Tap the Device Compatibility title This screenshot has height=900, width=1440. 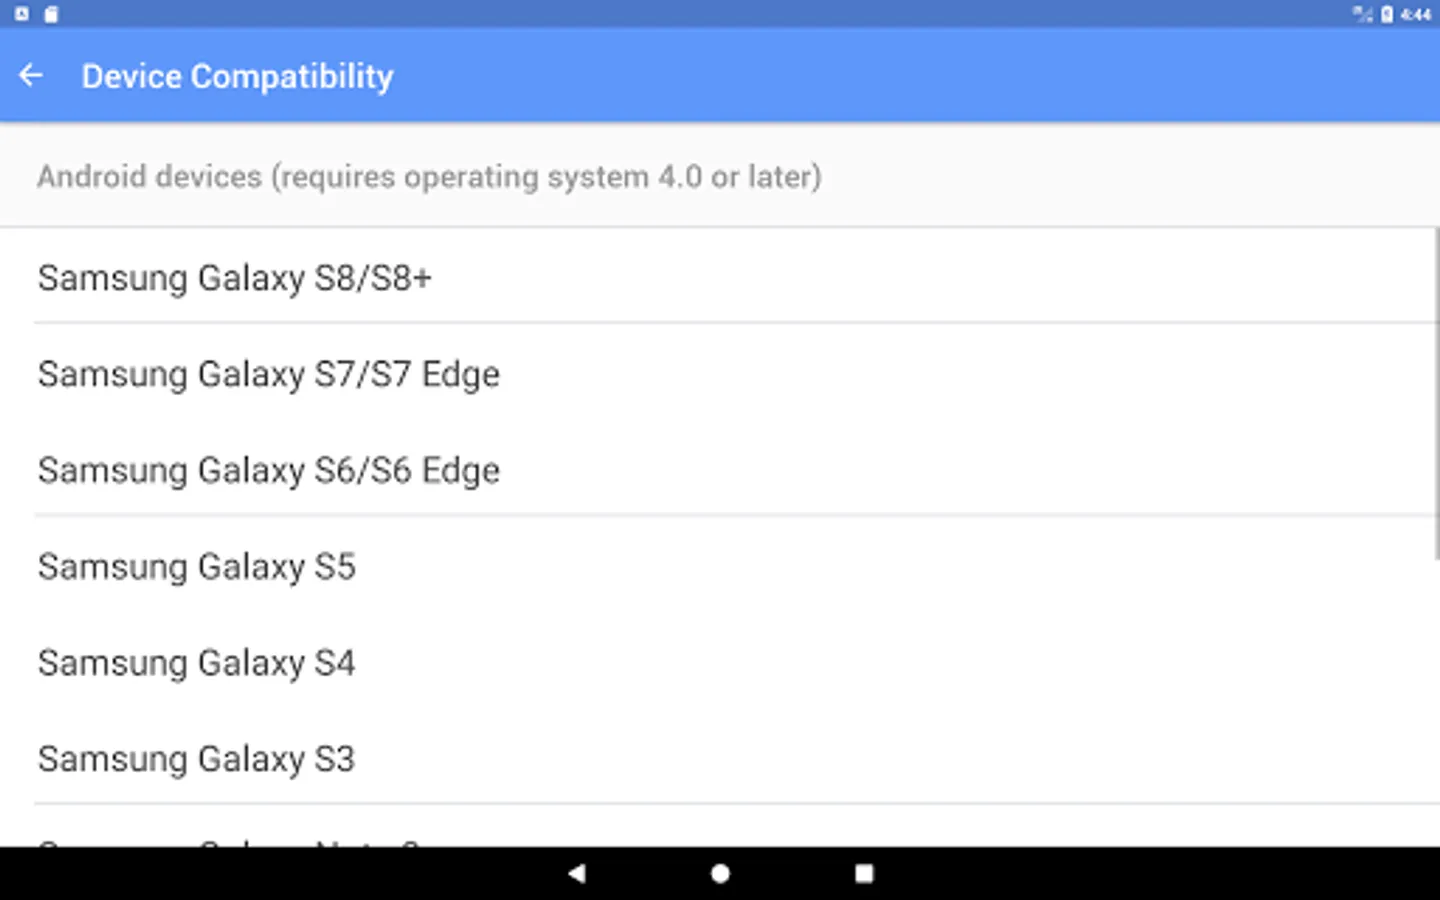pos(237,76)
